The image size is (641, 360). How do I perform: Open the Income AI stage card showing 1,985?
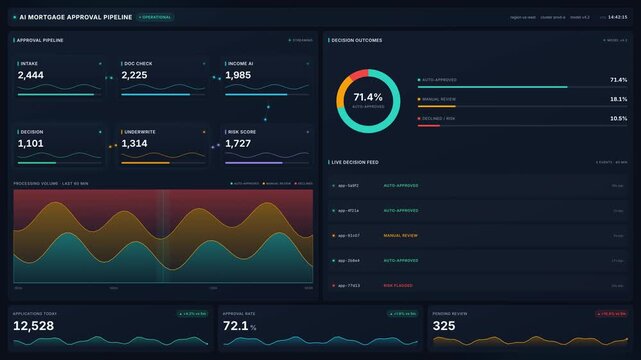coord(267,77)
